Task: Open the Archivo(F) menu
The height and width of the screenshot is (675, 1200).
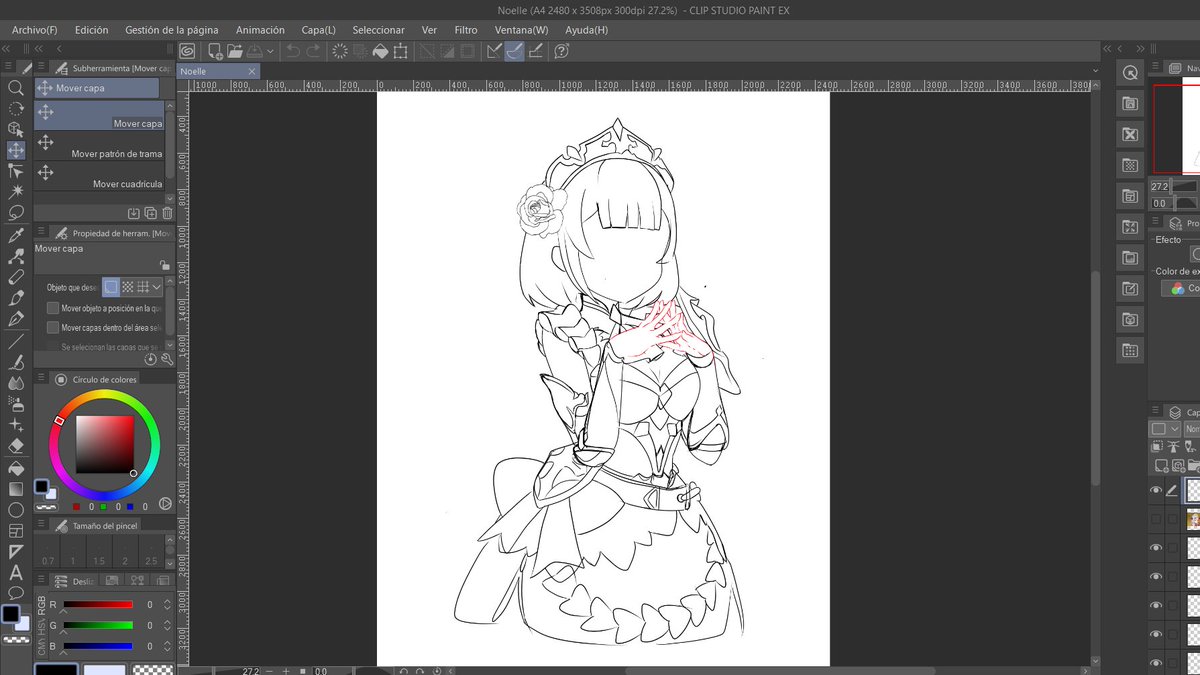Action: click(35, 30)
